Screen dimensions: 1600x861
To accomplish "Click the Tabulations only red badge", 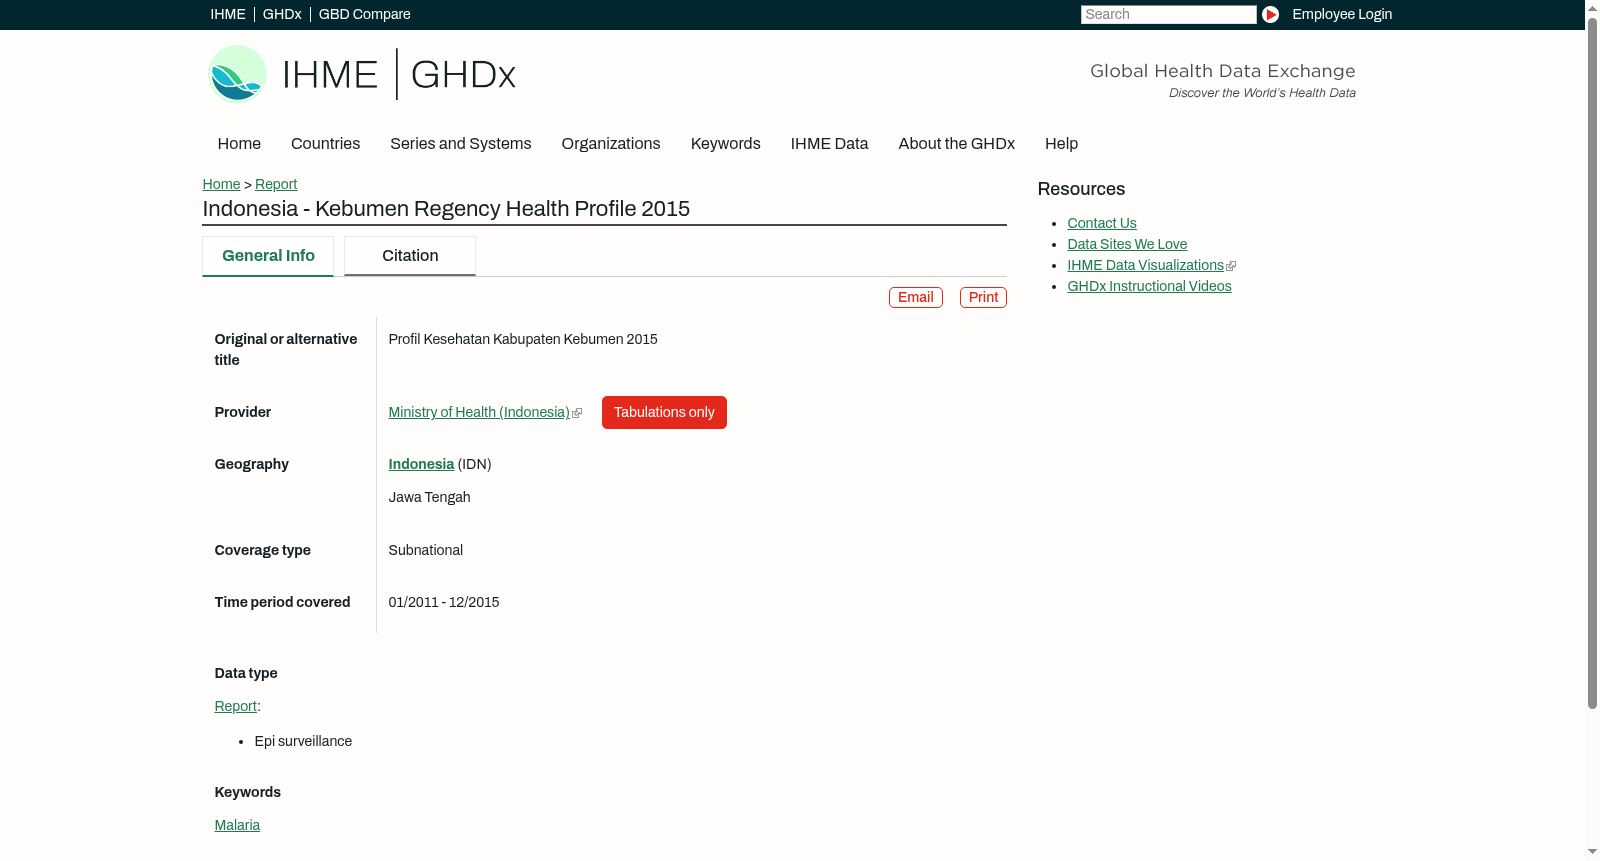I will [664, 412].
